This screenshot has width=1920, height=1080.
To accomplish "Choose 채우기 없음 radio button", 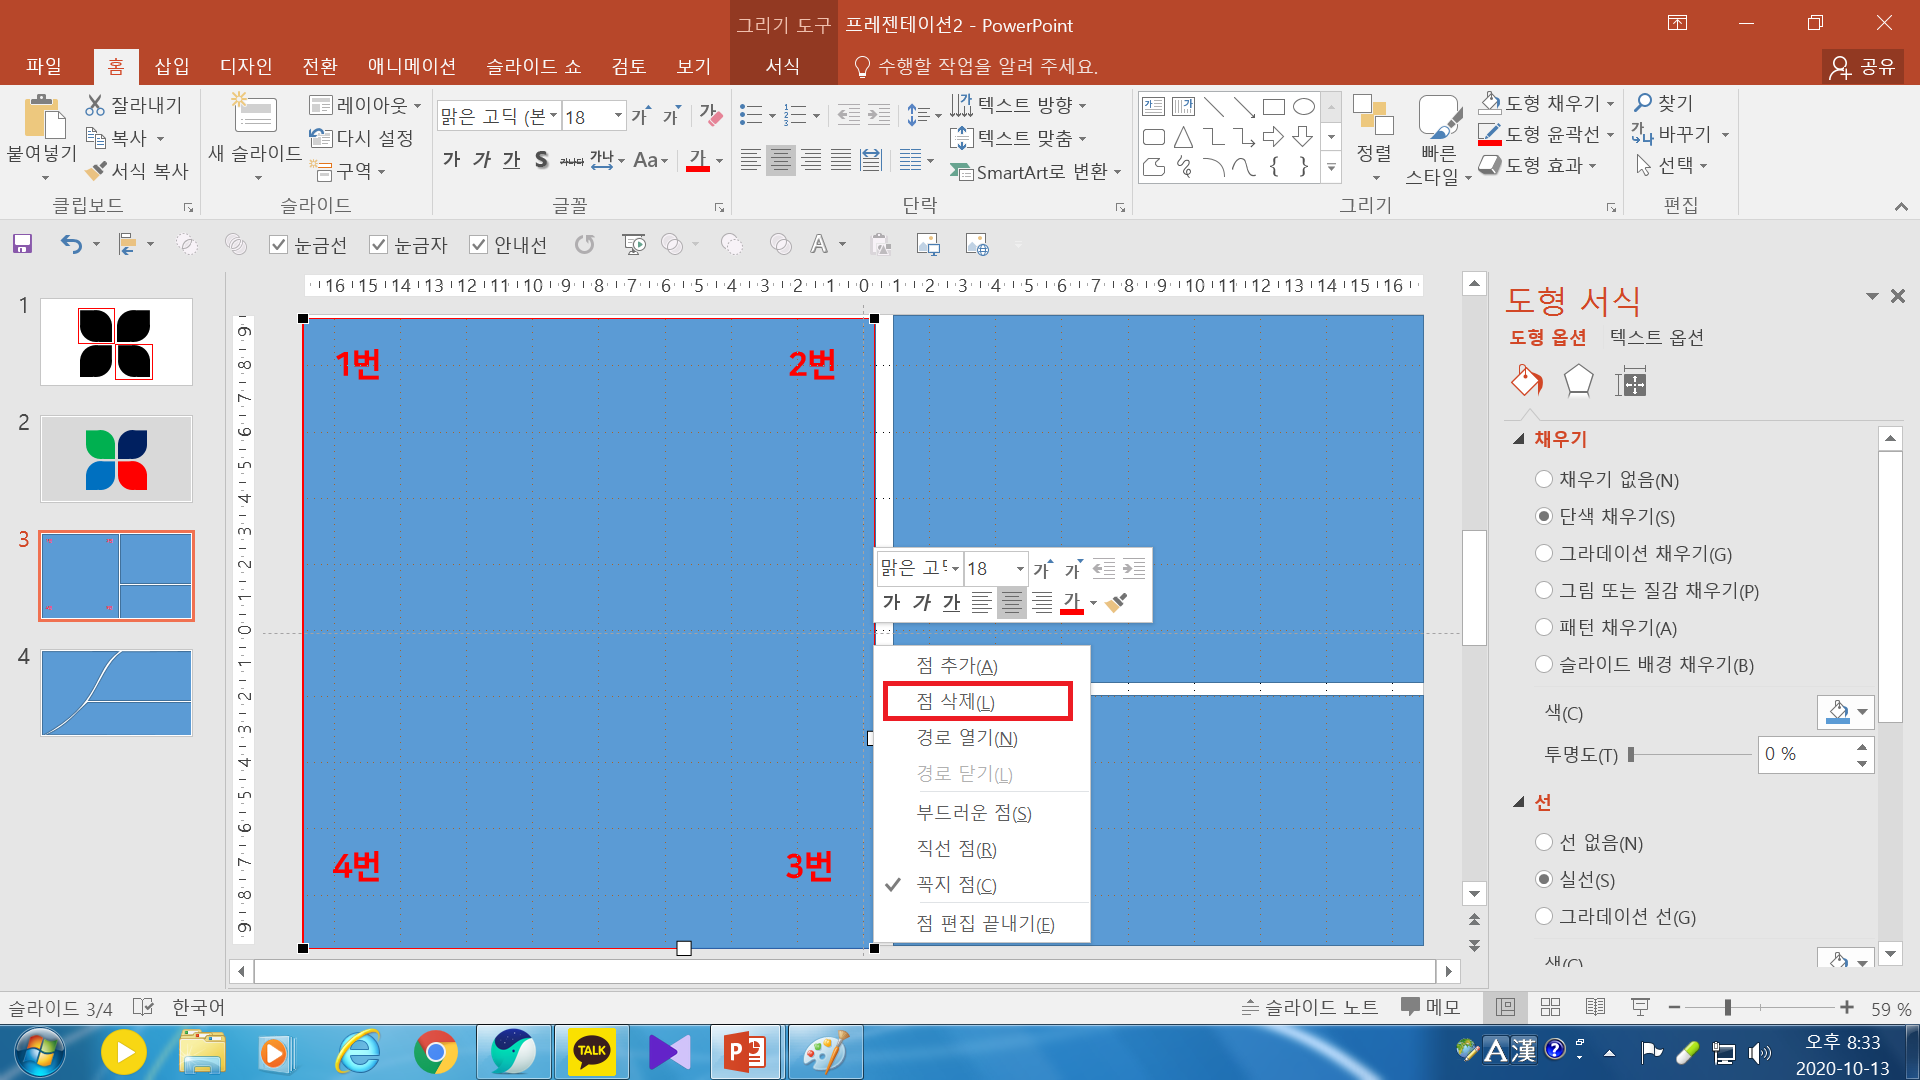I will pos(1544,479).
